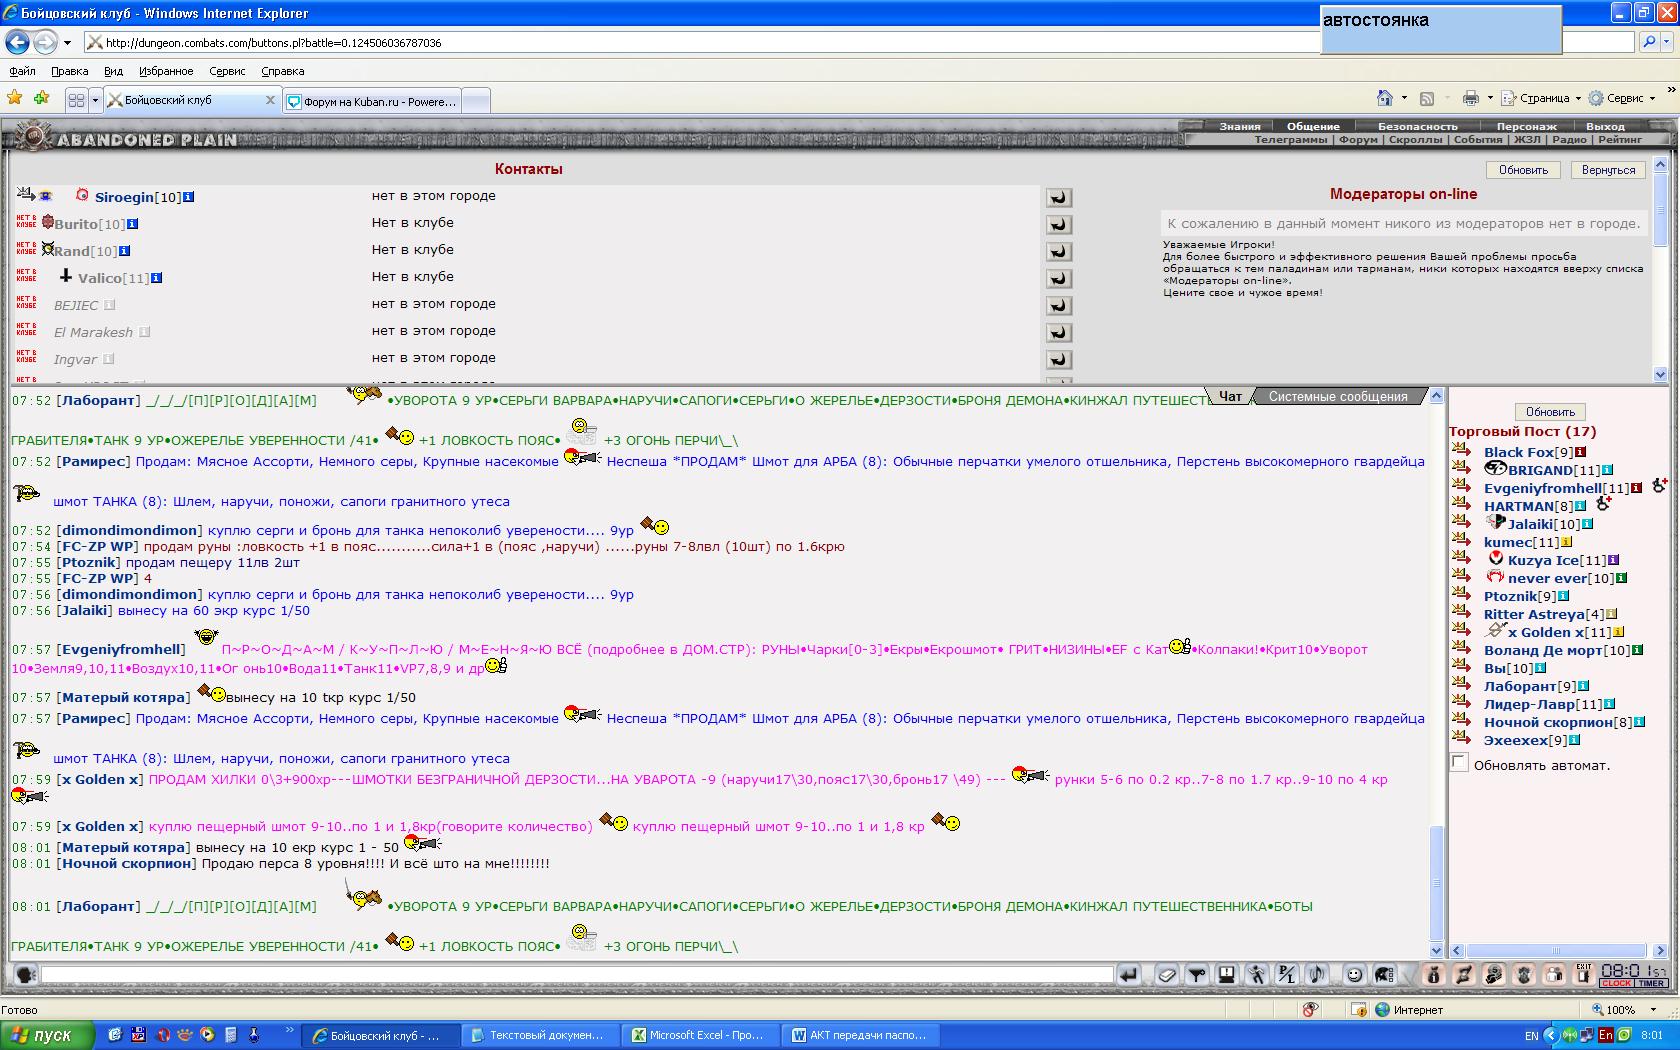Image resolution: width=1680 pixels, height=1050 pixels.
Task: Open the Знания game menu
Action: tap(1239, 126)
